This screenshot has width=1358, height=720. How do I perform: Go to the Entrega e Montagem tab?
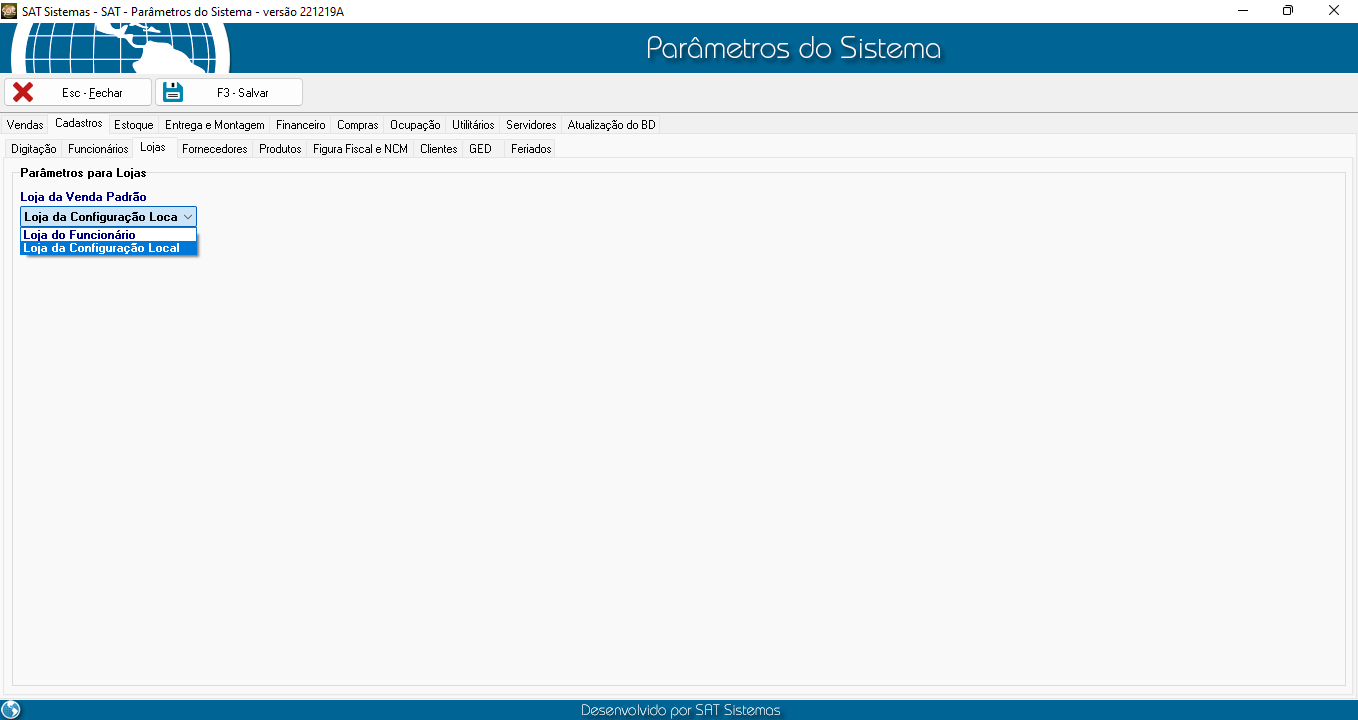point(214,125)
